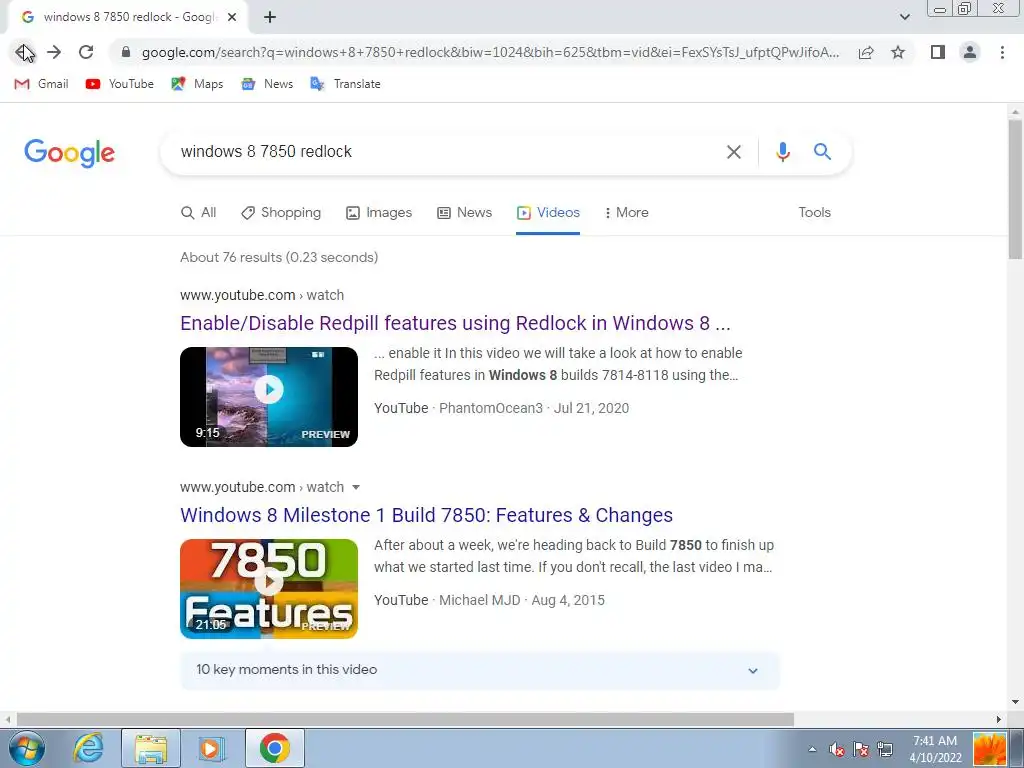Open the Gmail bookmark
The height and width of the screenshot is (768, 1024).
[x=41, y=84]
